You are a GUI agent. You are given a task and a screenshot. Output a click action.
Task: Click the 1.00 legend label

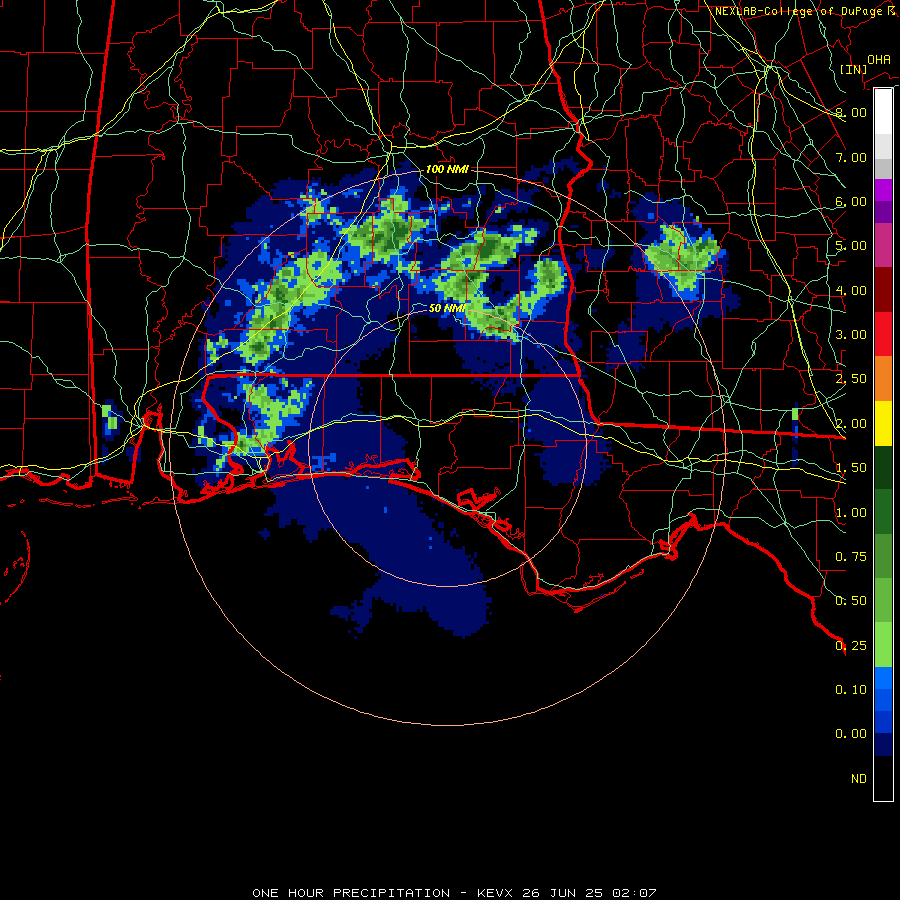coord(851,513)
